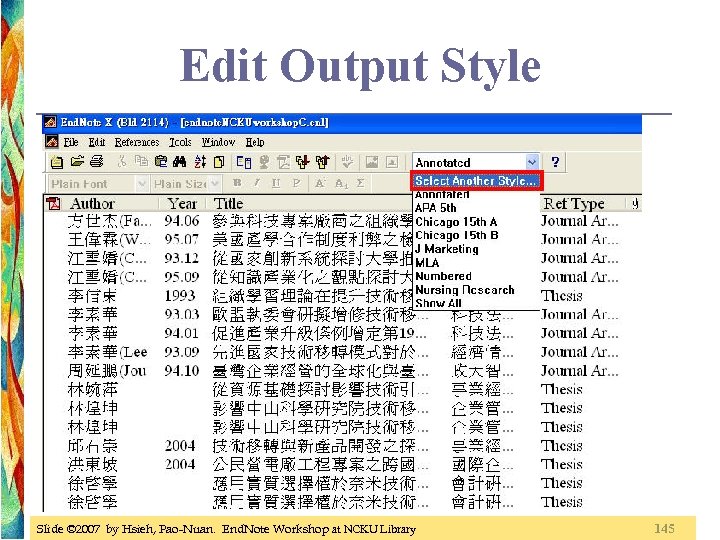
Task: Click the Sigma symbol font button
Action: [x=360, y=183]
